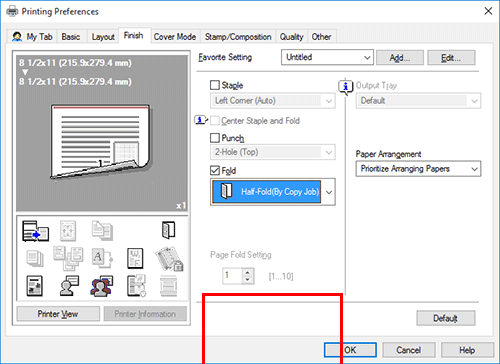Click the page preview thumbnail image
Image resolution: width=500 pixels, height=364 pixels.
(x=101, y=142)
